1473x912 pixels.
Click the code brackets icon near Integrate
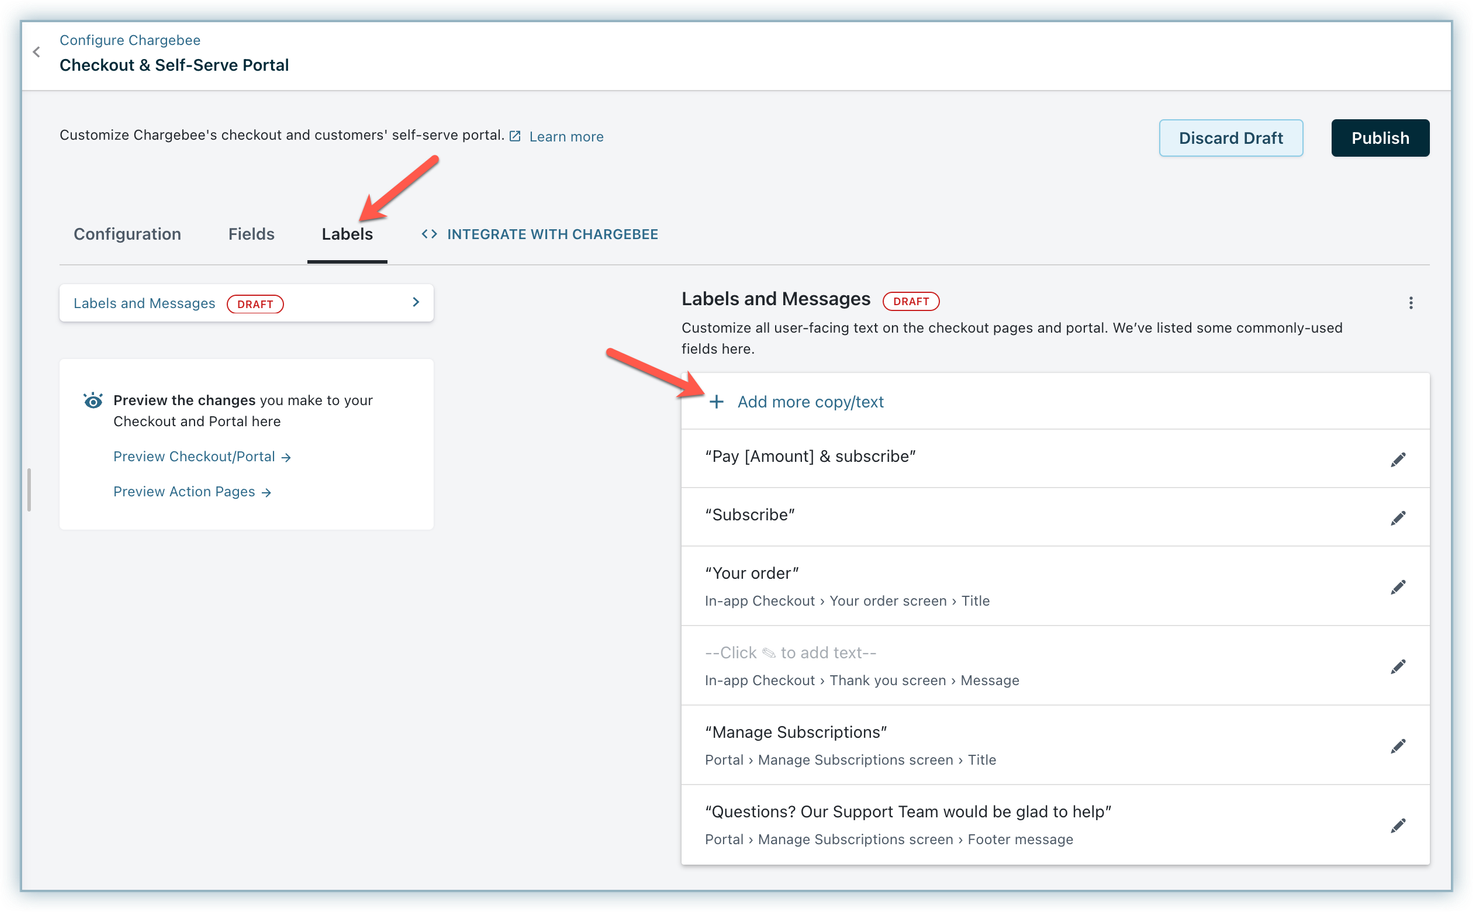click(x=429, y=234)
